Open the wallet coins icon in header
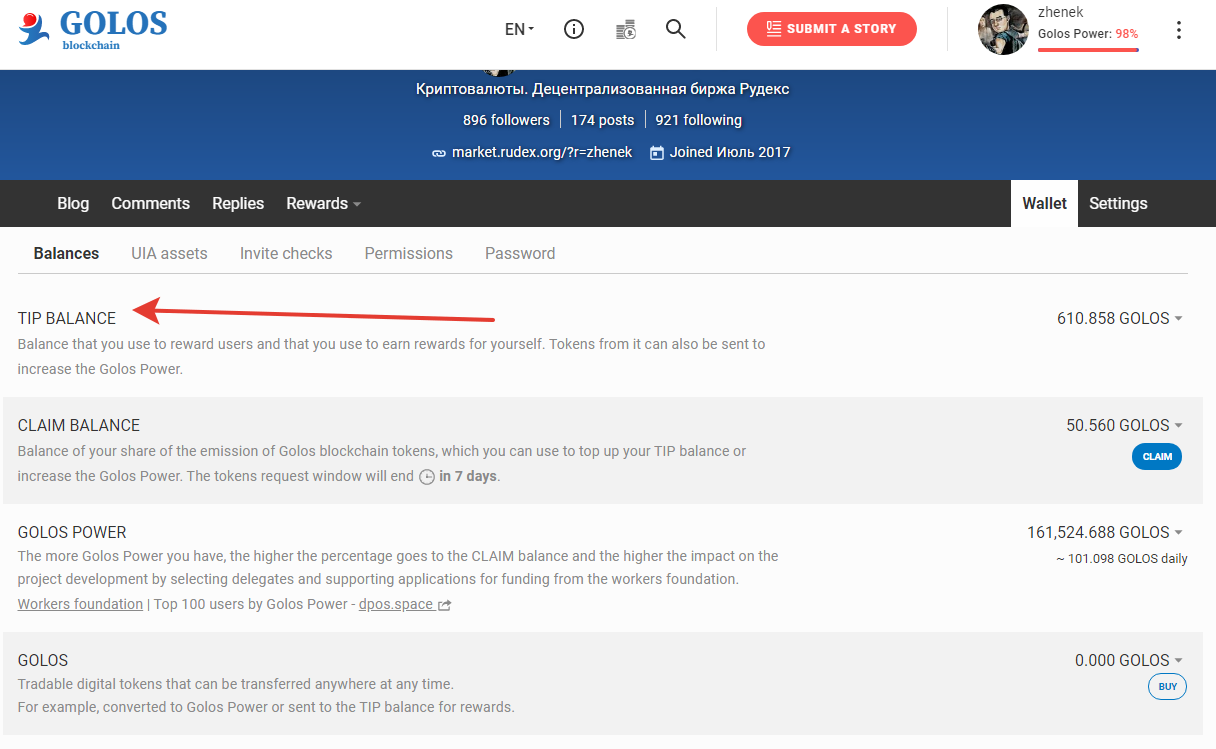 click(626, 29)
